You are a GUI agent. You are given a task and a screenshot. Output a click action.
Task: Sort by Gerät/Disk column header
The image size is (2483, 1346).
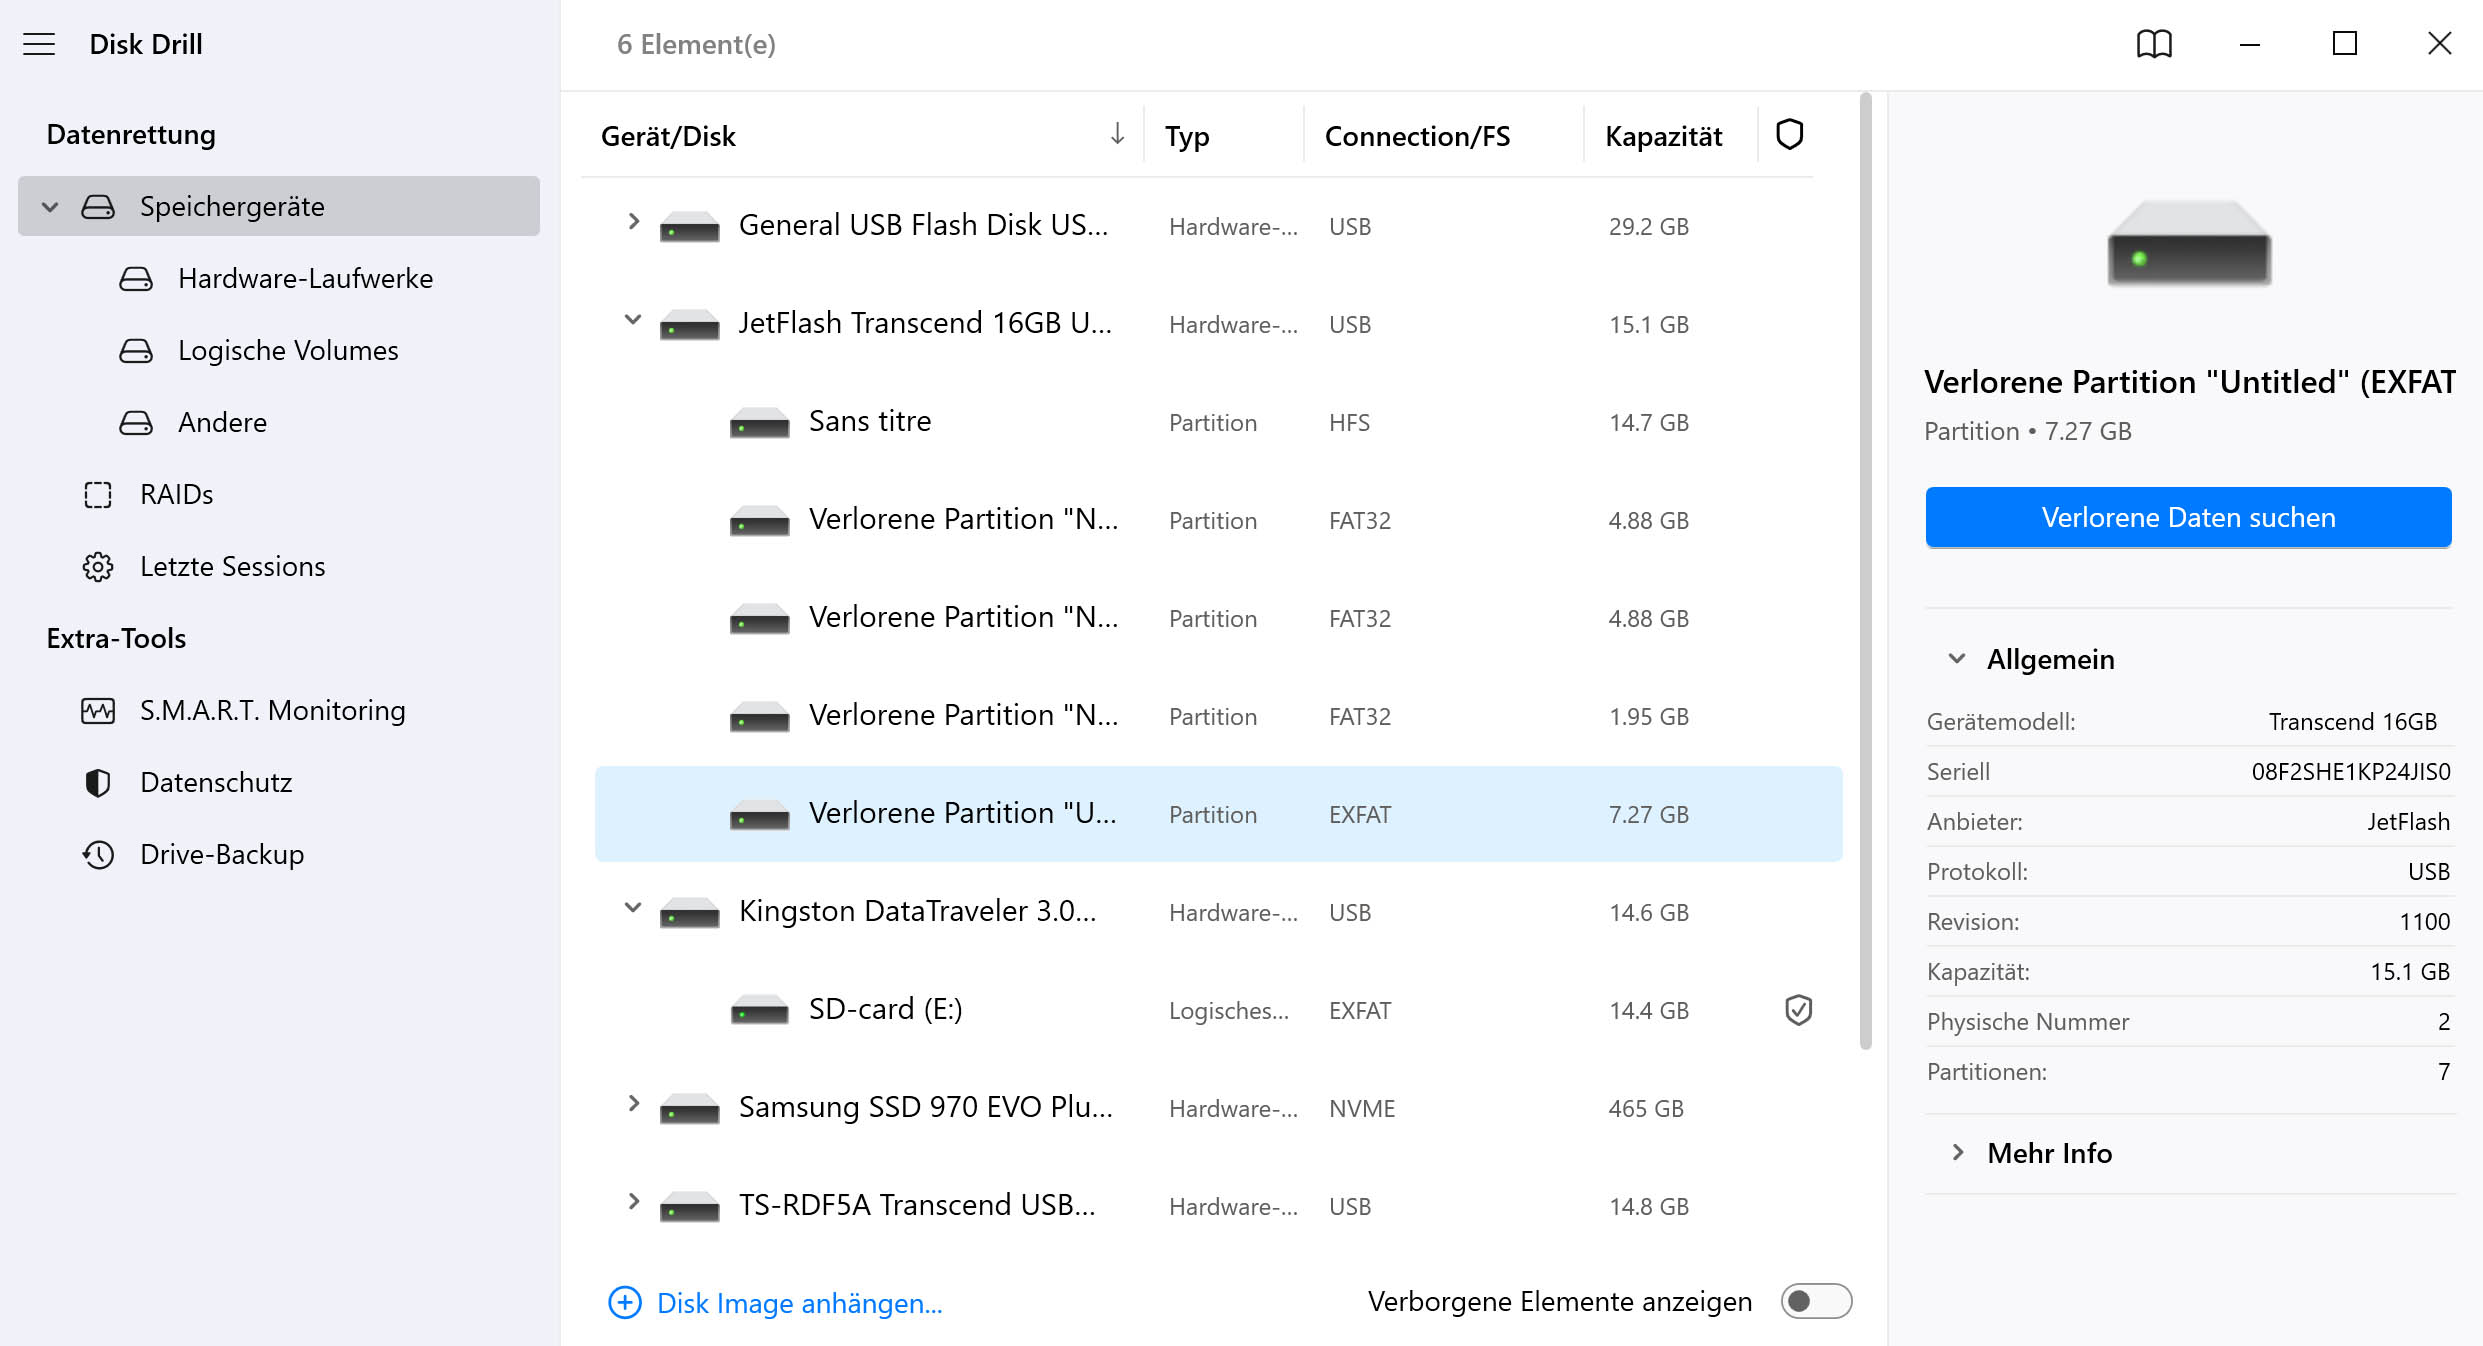pos(668,136)
